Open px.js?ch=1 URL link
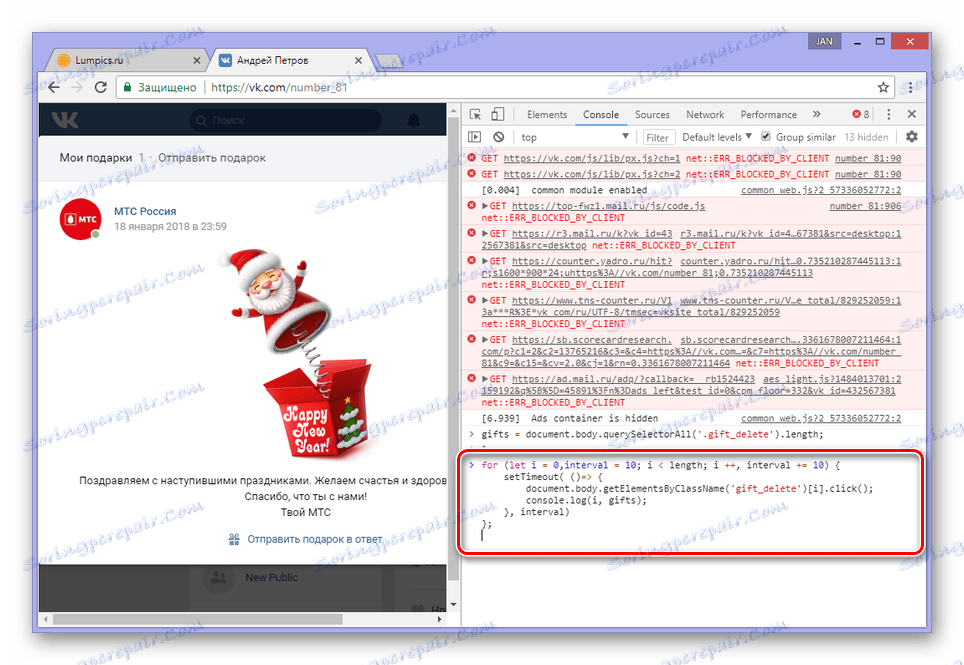Viewport: 964px width, 665px height. (x=592, y=158)
